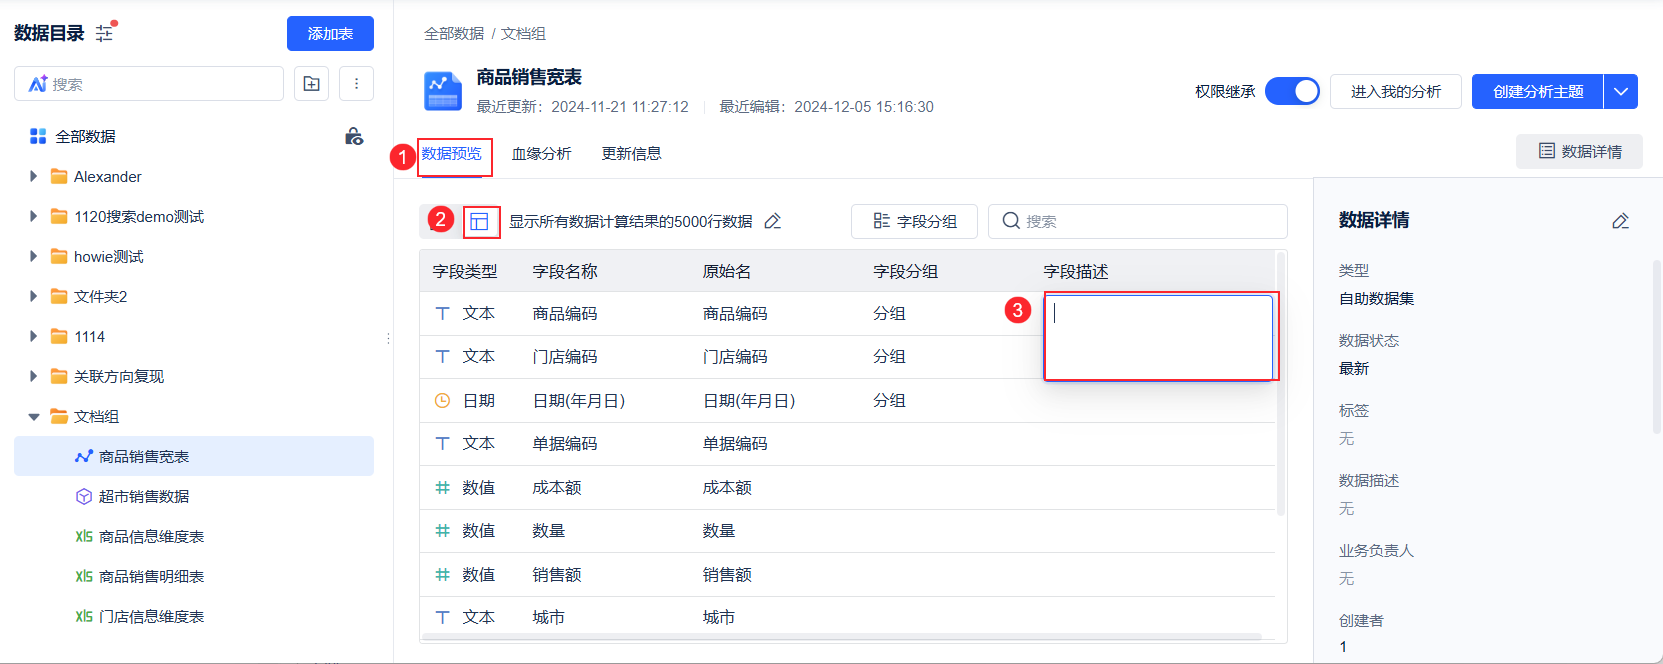Open the three-dot more options menu

[356, 84]
